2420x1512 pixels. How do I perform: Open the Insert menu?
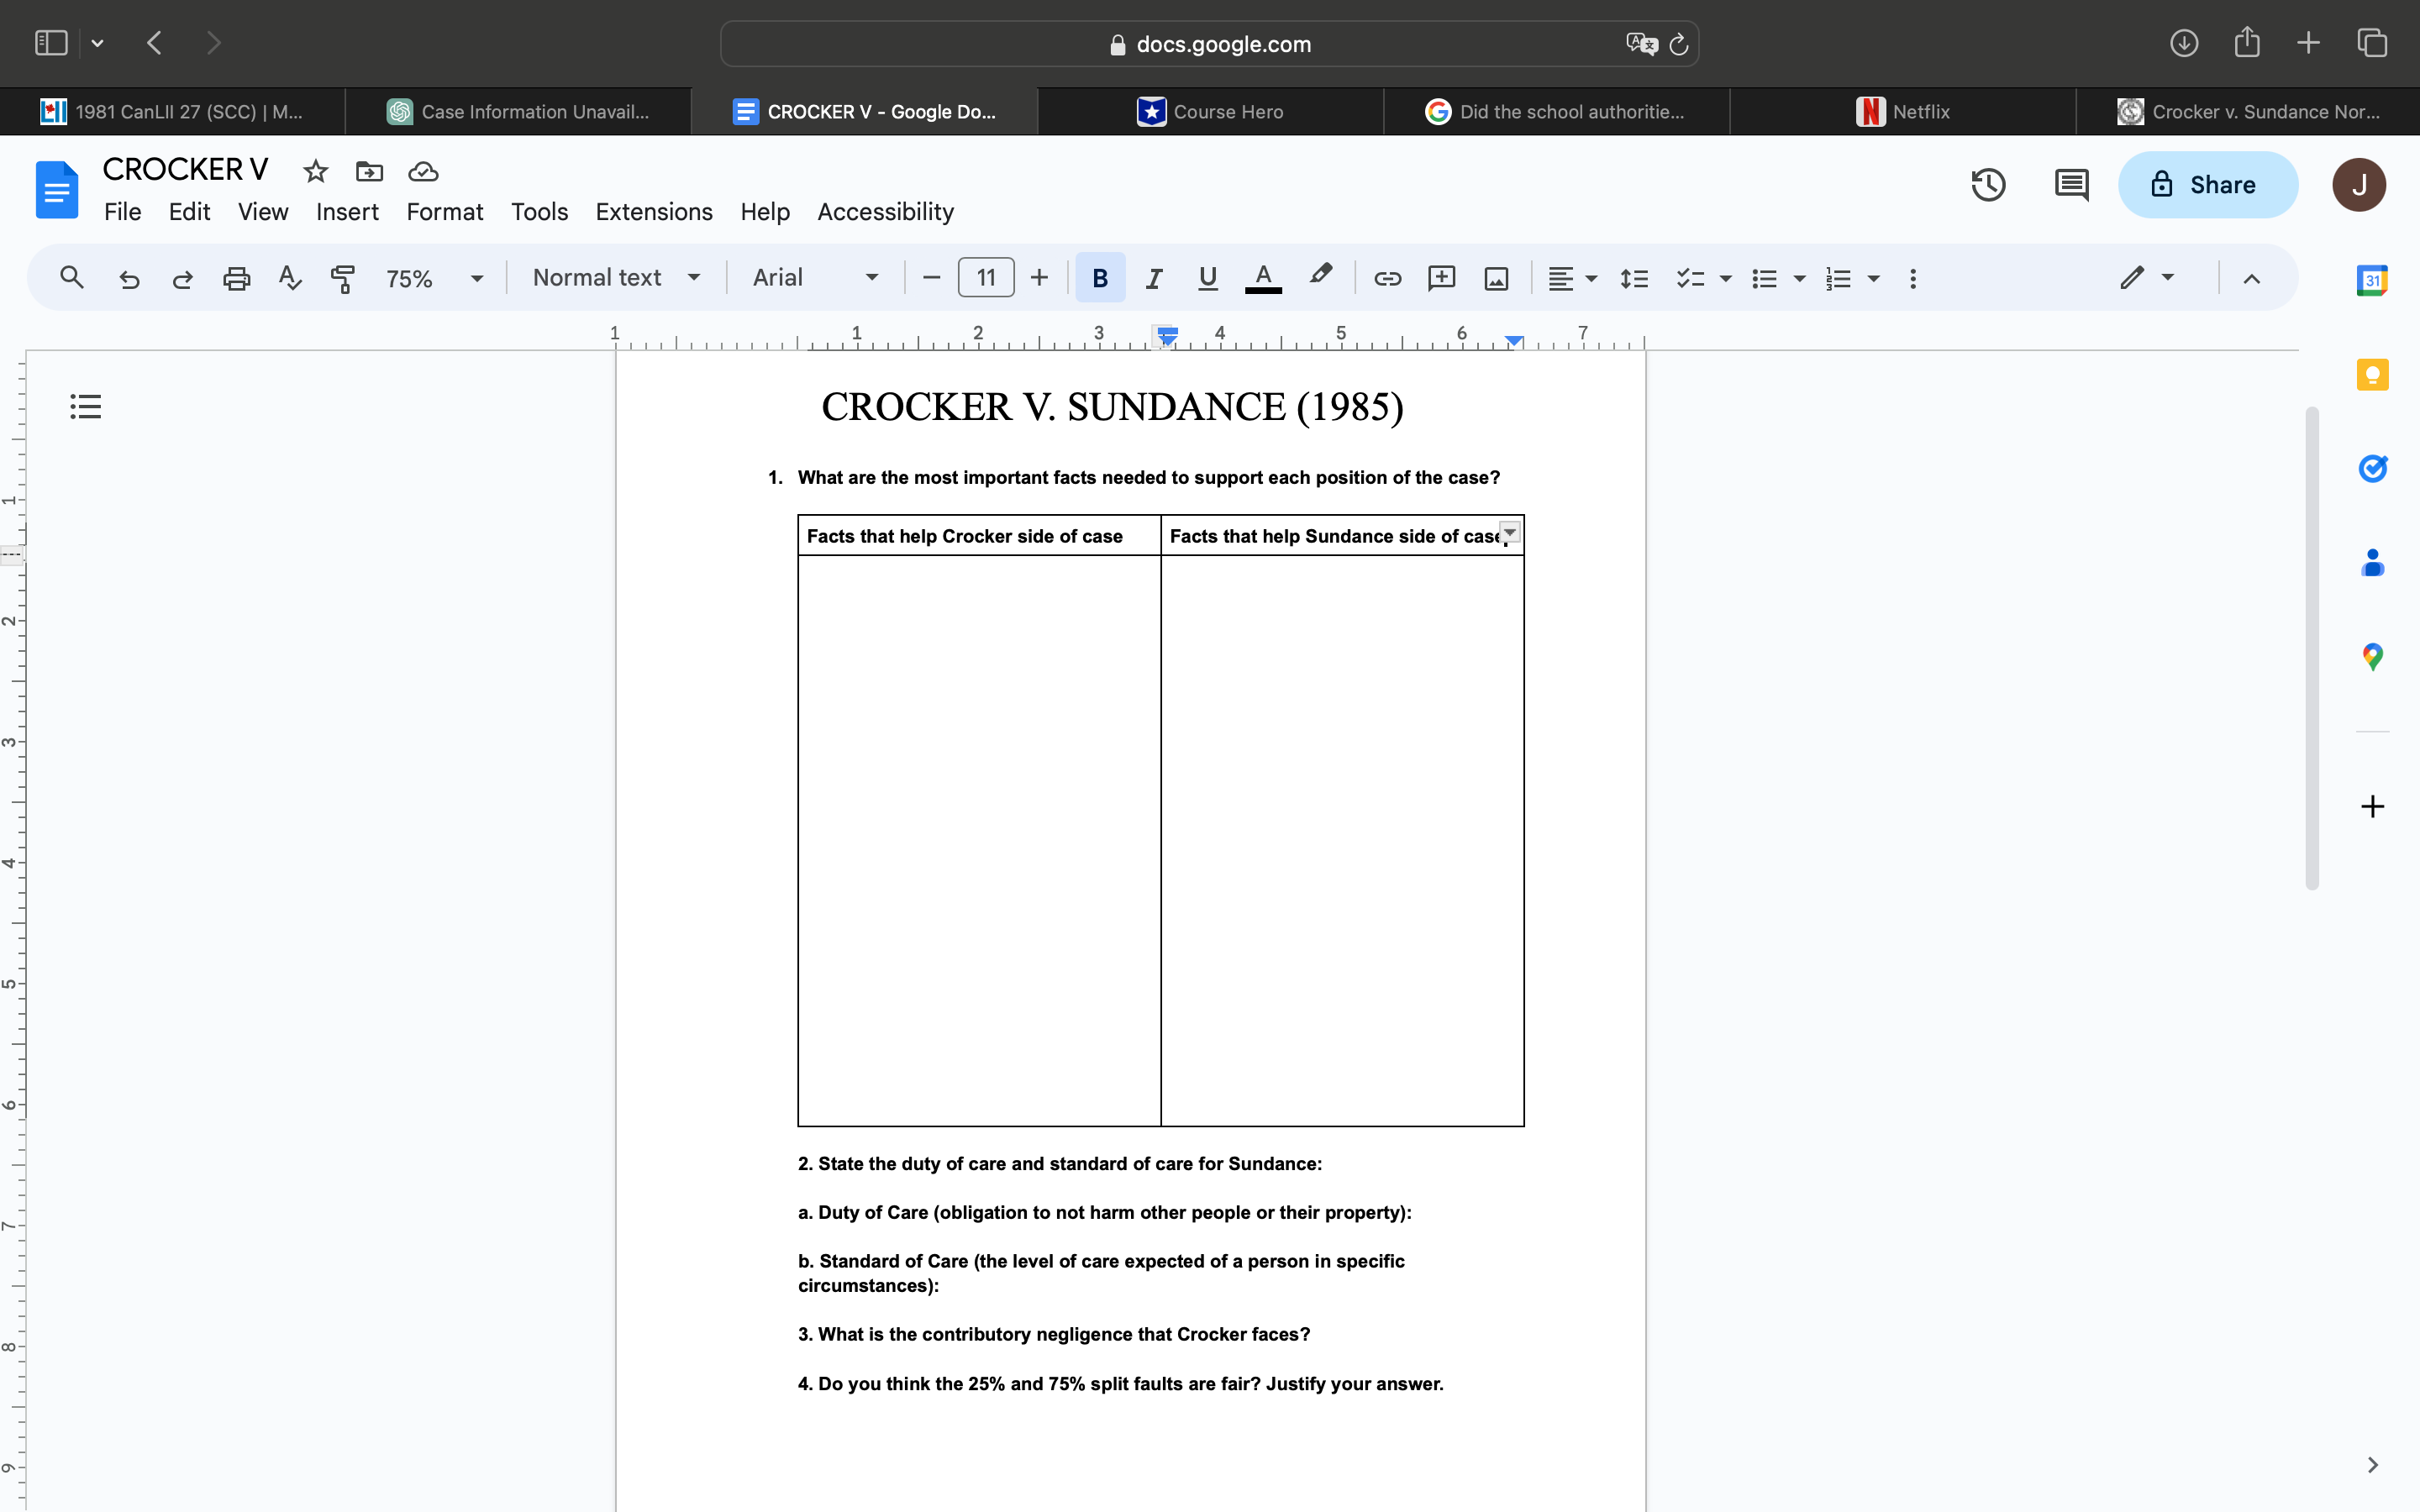coord(346,211)
